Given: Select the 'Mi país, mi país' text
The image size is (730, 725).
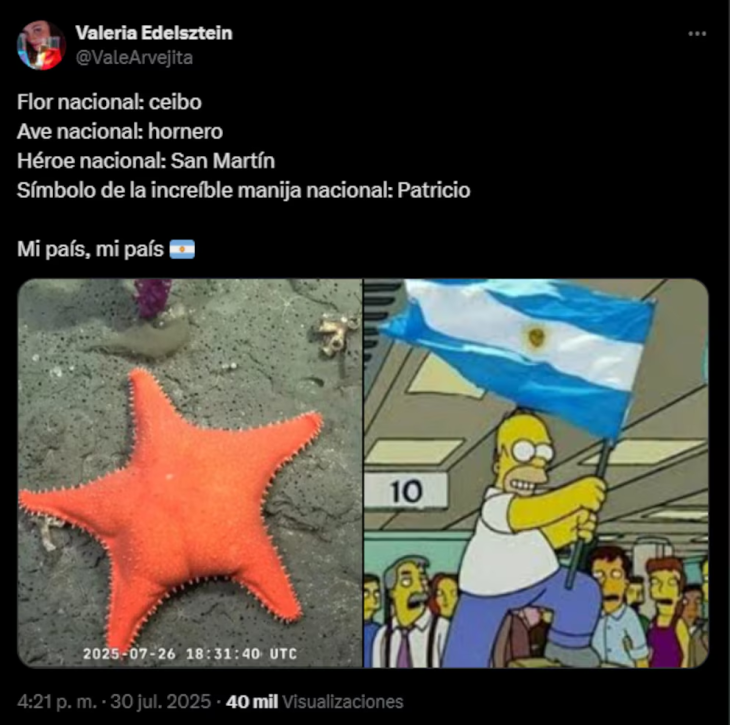Looking at the screenshot, I should pyautogui.click(x=90, y=249).
